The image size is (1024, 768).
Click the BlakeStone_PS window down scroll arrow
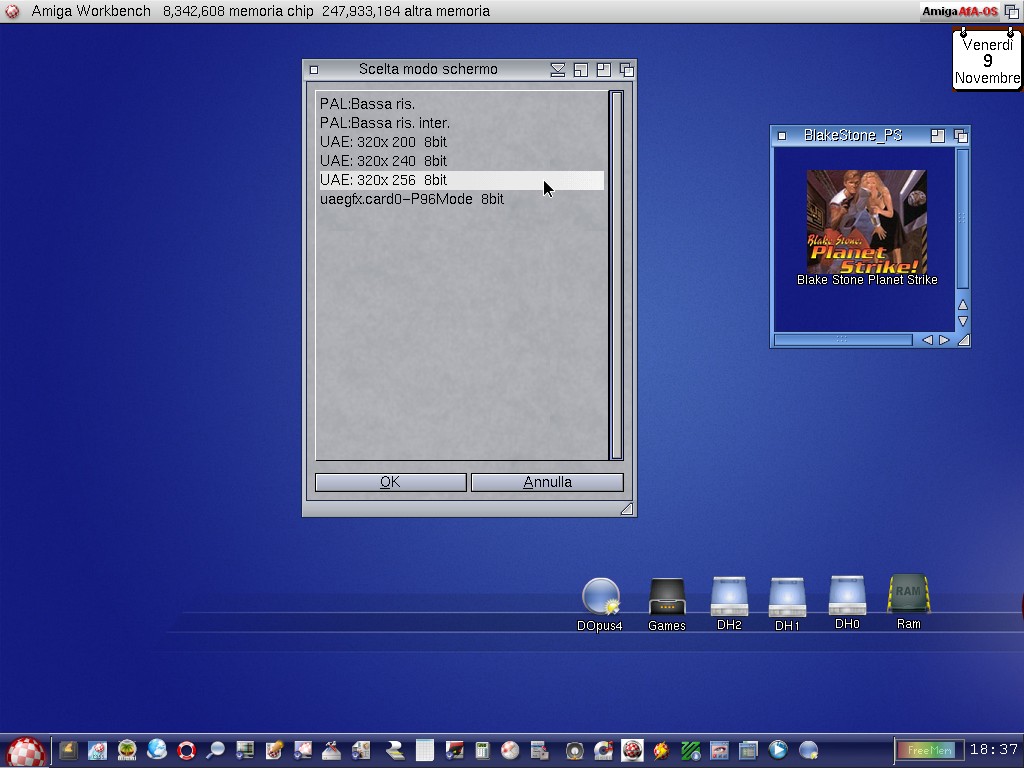[962, 321]
